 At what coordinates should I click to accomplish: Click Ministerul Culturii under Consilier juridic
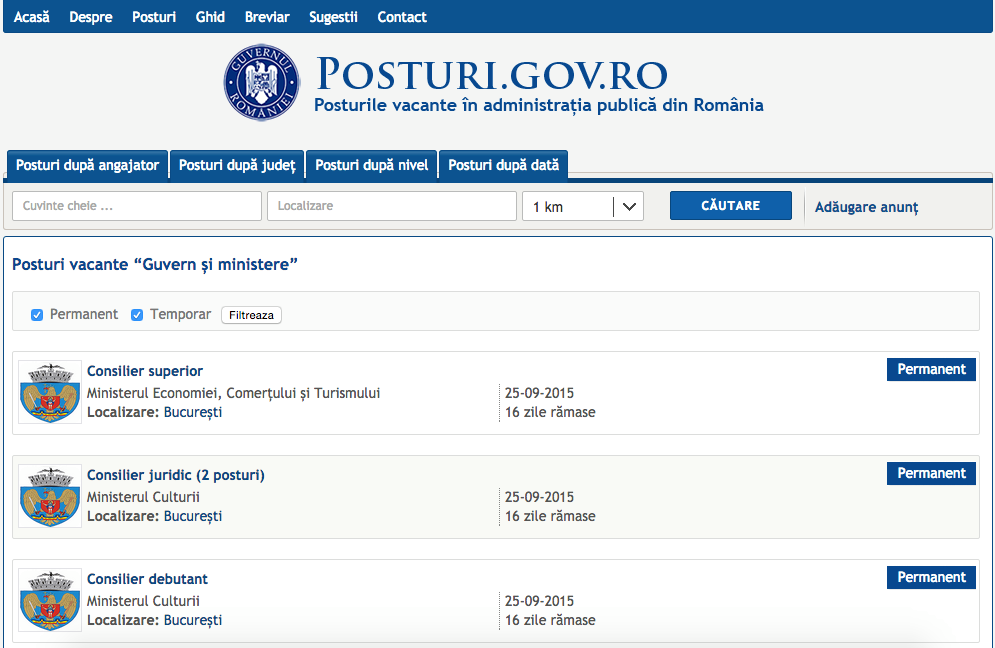pos(143,497)
